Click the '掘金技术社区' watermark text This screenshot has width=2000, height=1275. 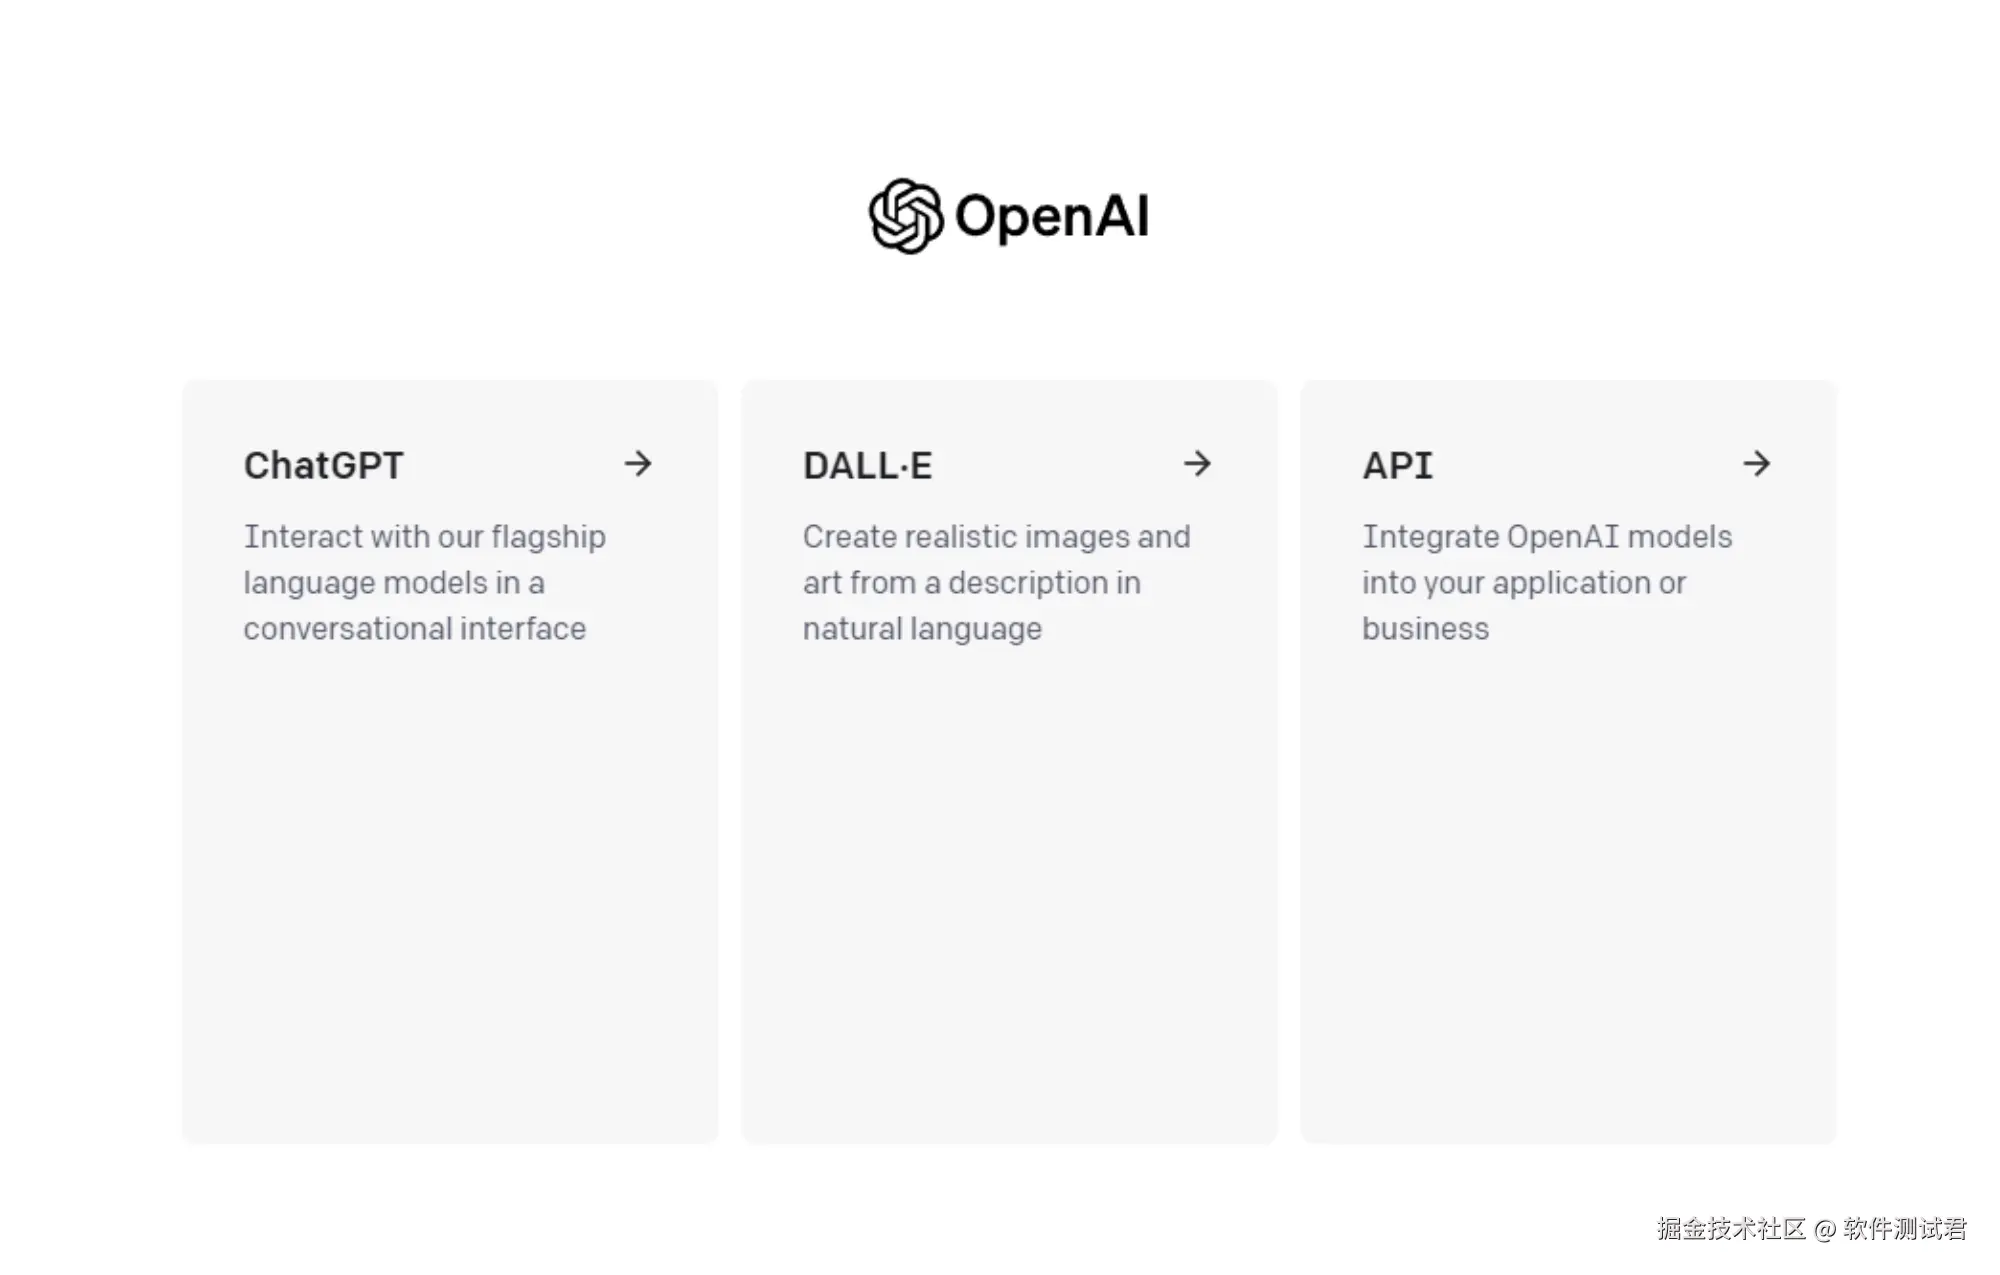coord(1731,1229)
